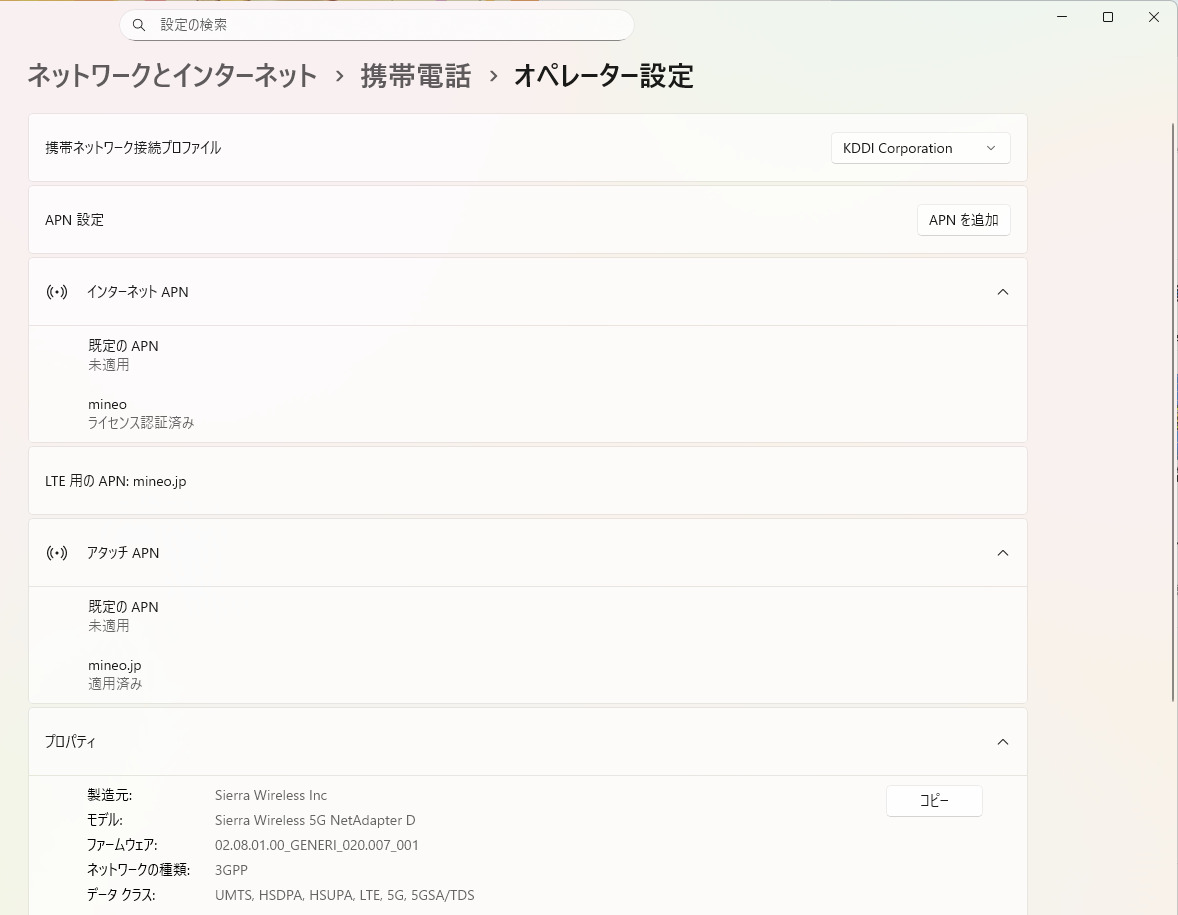
Task: Navigate to 携帯電話 breadcrumb
Action: [415, 76]
